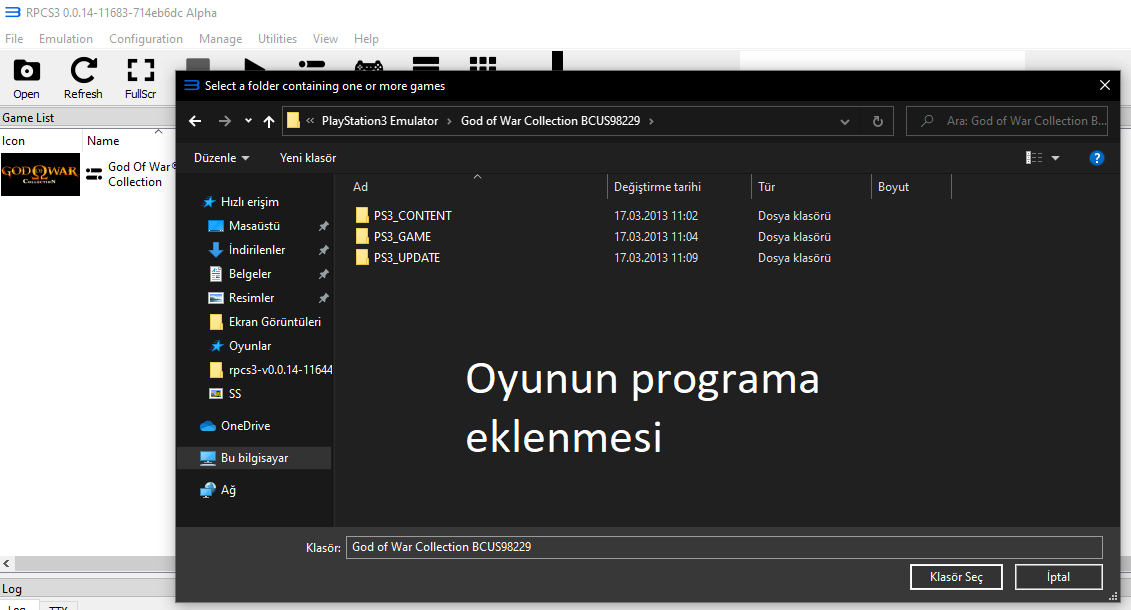Close the folder selection dialog
Image resolution: width=1131 pixels, height=610 pixels.
[x=1104, y=85]
